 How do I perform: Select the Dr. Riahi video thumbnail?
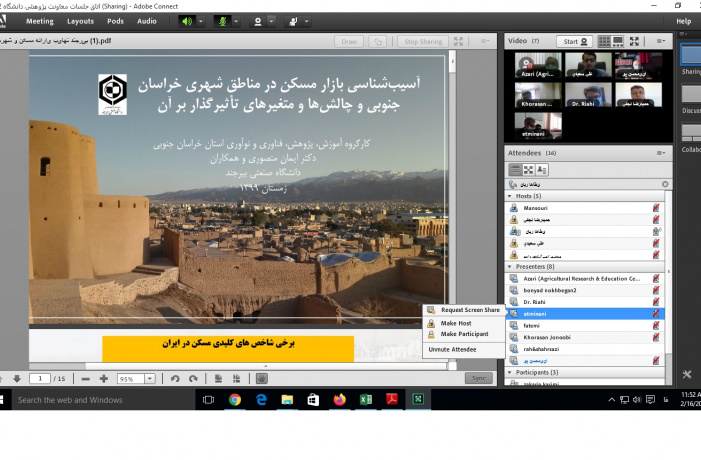click(x=588, y=95)
